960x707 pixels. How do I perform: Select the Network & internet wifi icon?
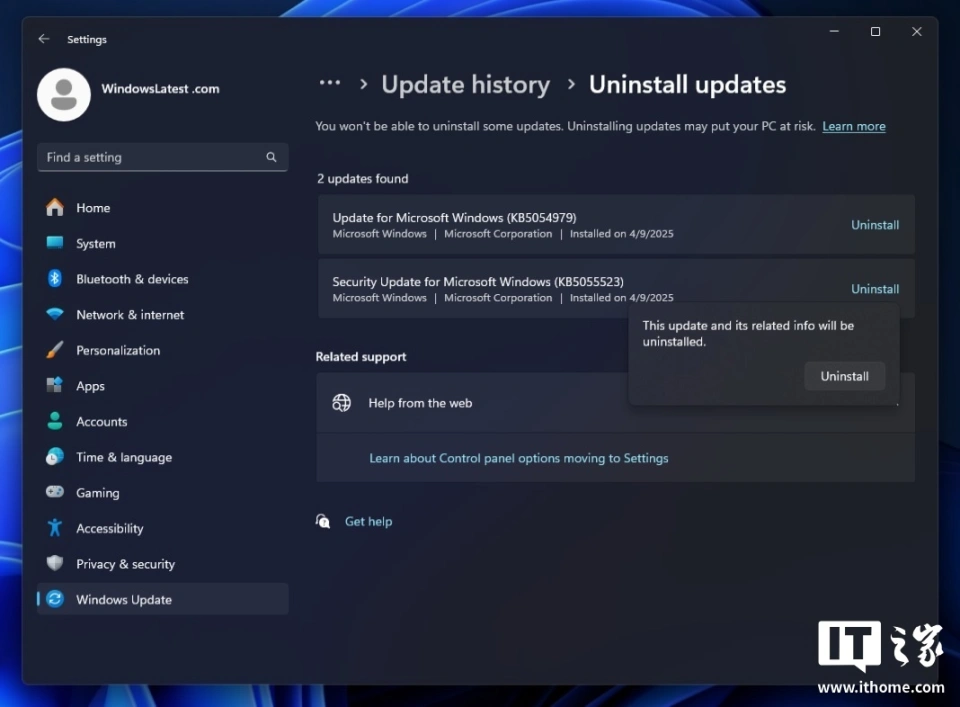(x=55, y=315)
